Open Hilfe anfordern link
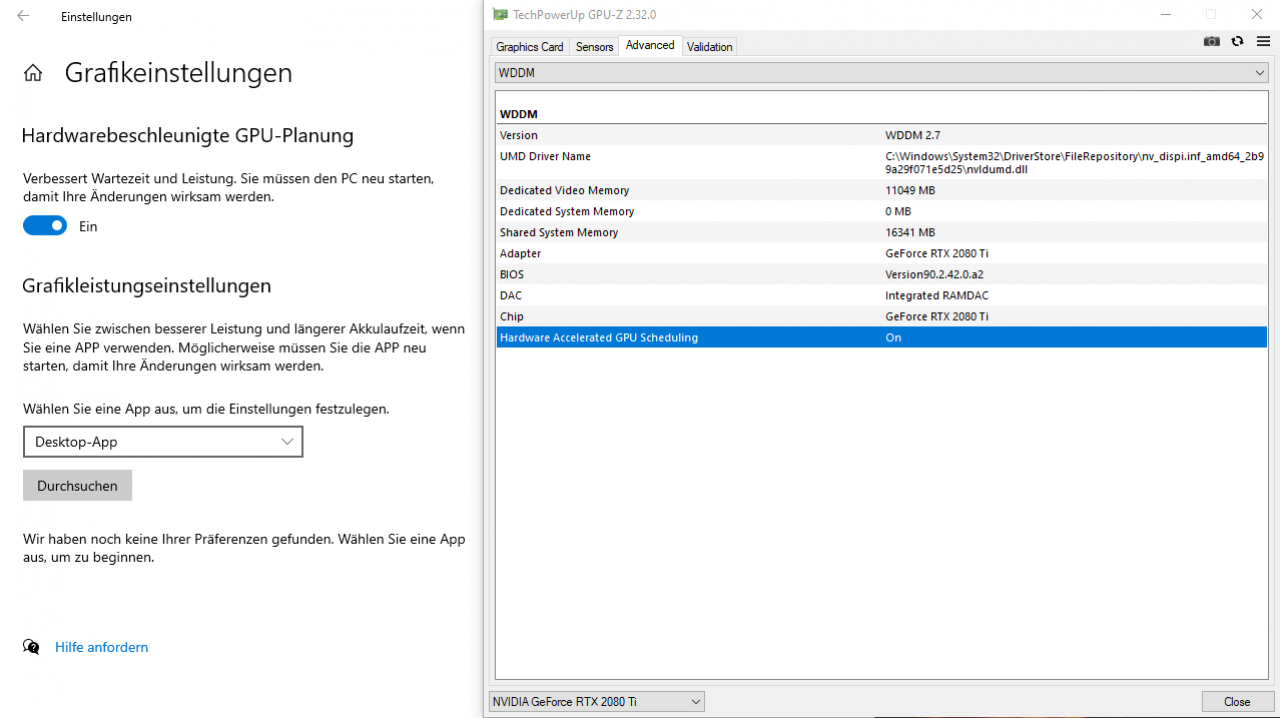Image resolution: width=1280 pixels, height=718 pixels. tap(101, 647)
